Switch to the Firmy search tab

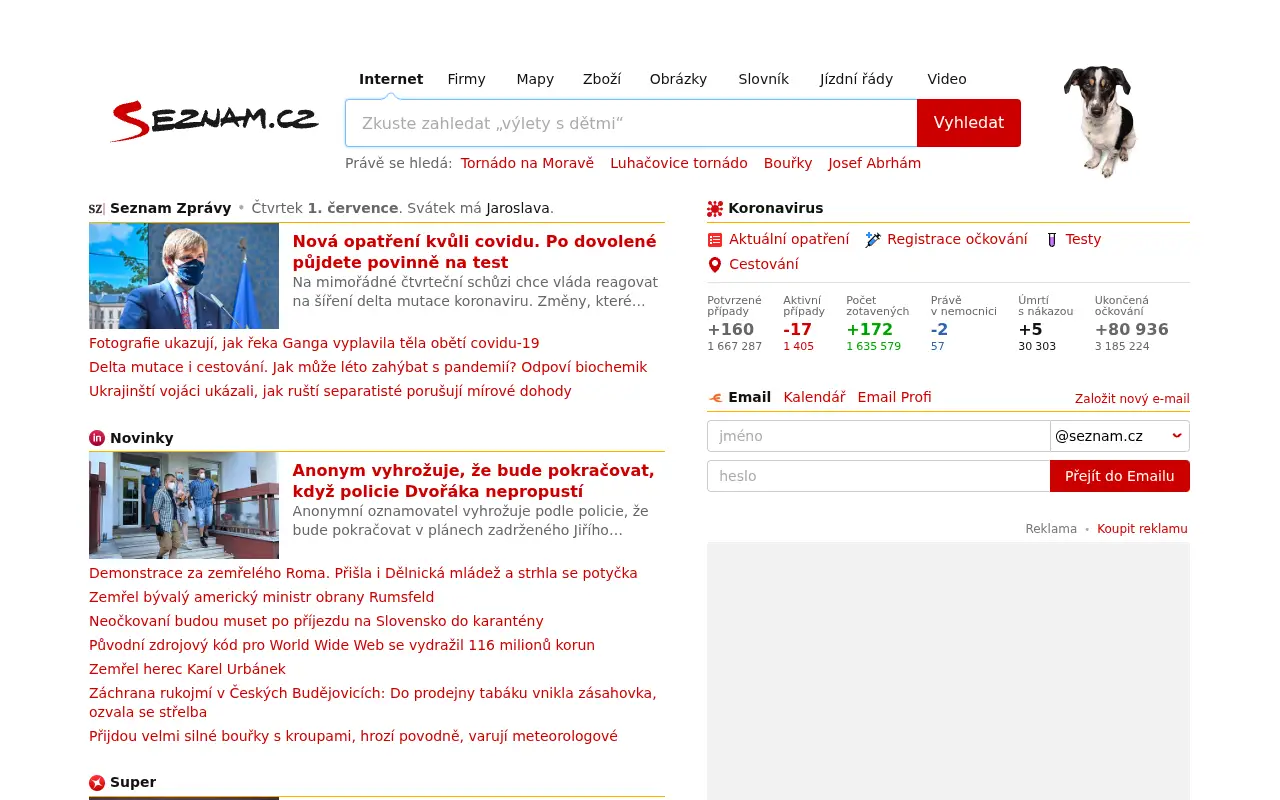(x=466, y=79)
